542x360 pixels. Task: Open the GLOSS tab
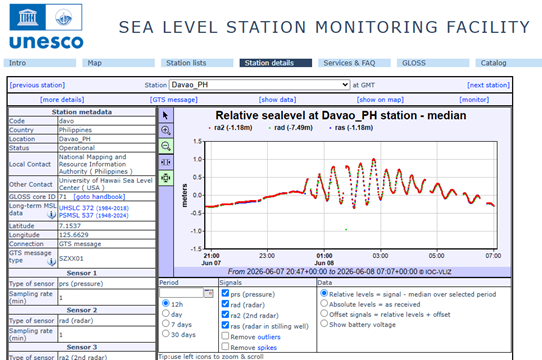pyautogui.click(x=433, y=63)
